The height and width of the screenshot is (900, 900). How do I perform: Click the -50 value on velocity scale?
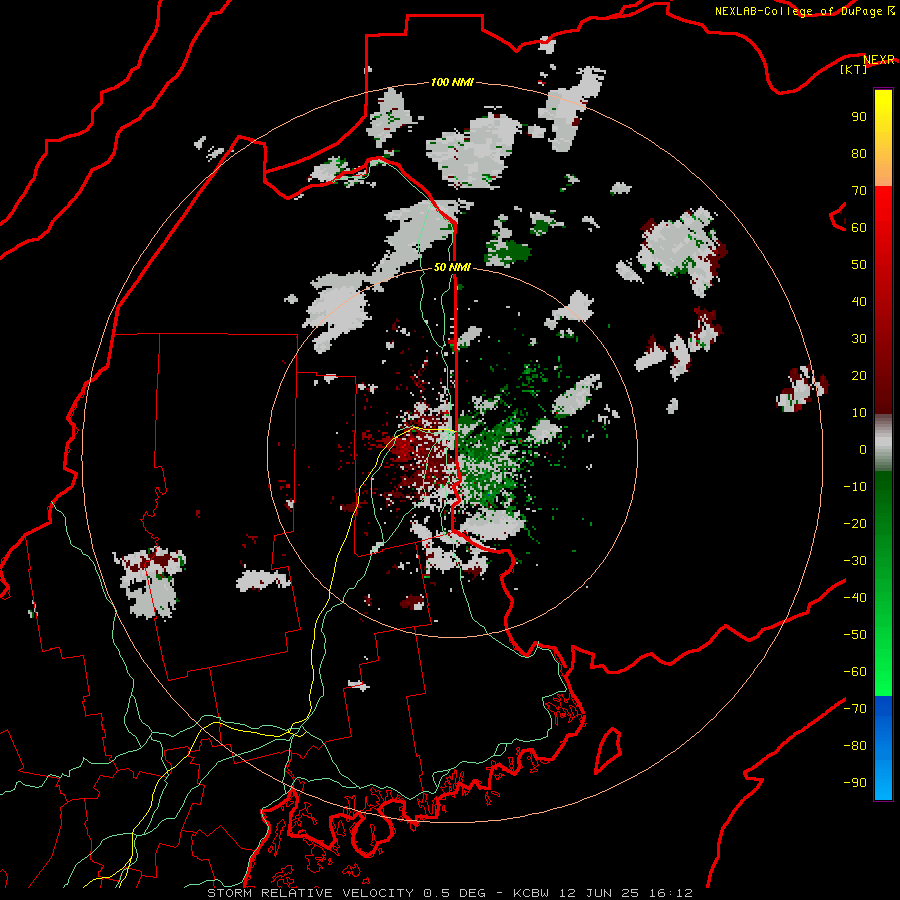(855, 635)
